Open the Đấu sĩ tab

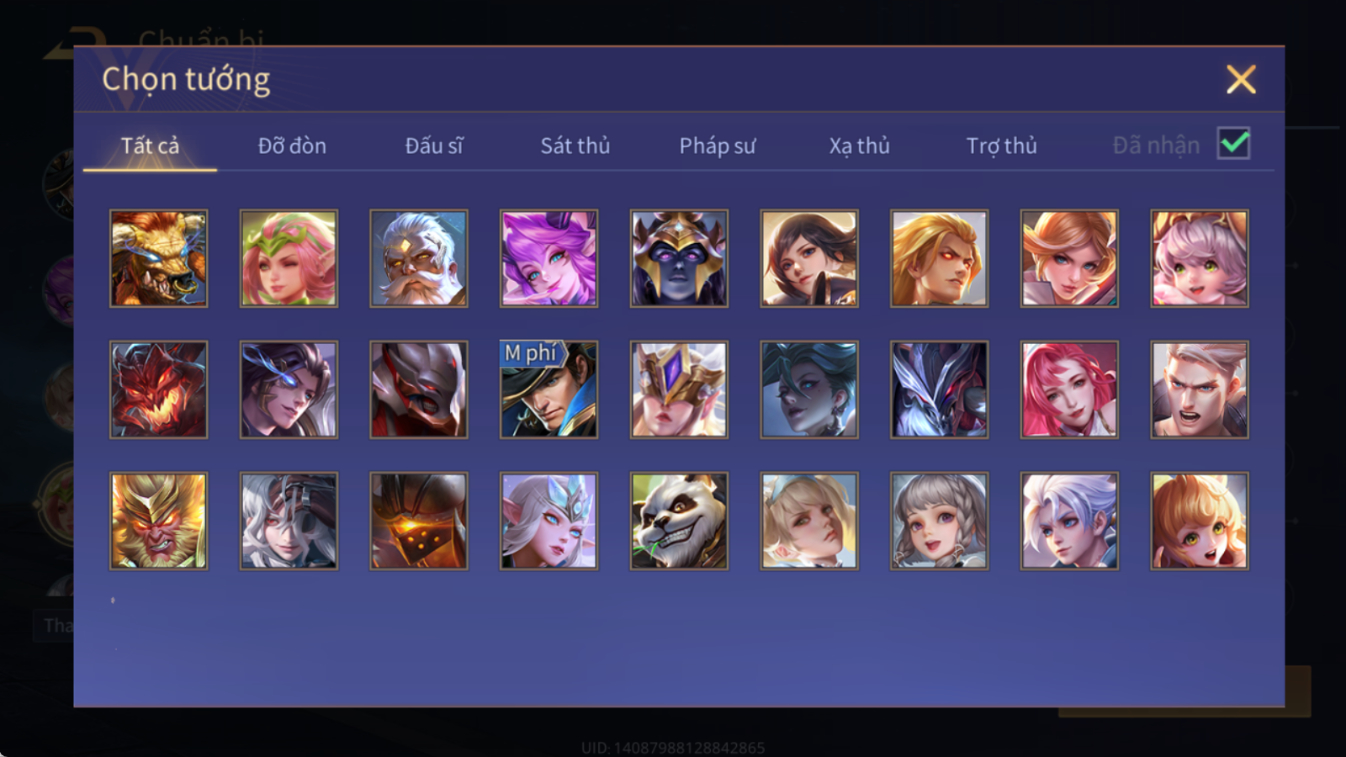(x=434, y=145)
